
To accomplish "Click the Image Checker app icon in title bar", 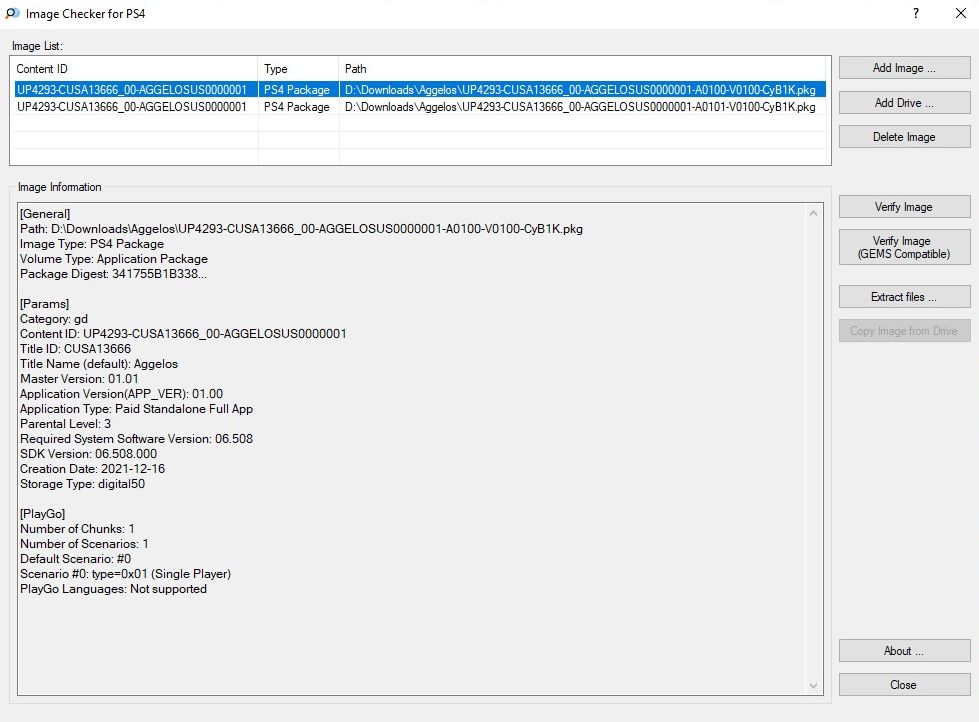I will click(12, 13).
